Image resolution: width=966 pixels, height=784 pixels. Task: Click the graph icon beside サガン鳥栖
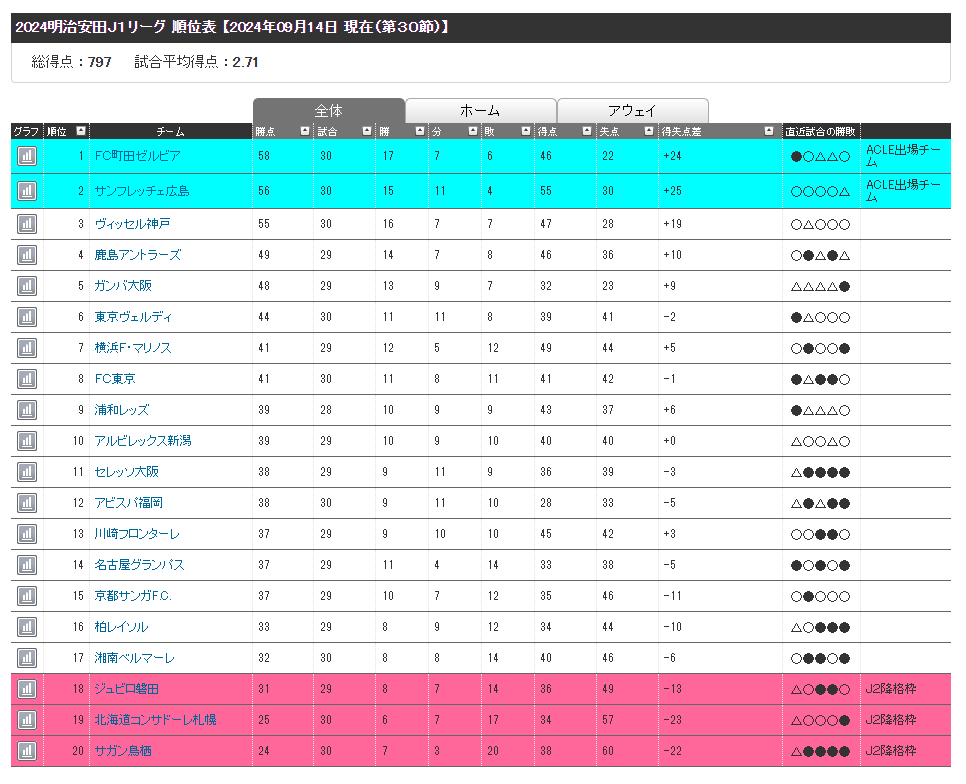pos(27,751)
